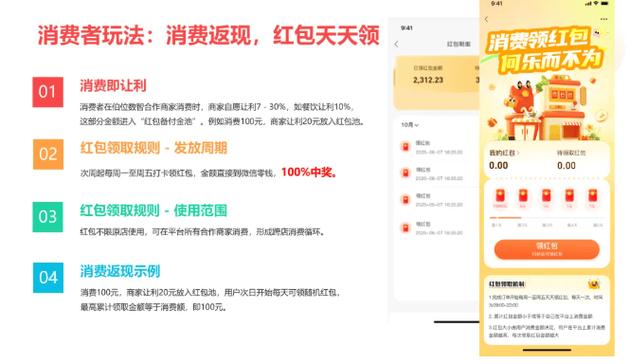Click the 0.00 value under 我的红包
The width and height of the screenshot is (629, 364).
click(498, 165)
